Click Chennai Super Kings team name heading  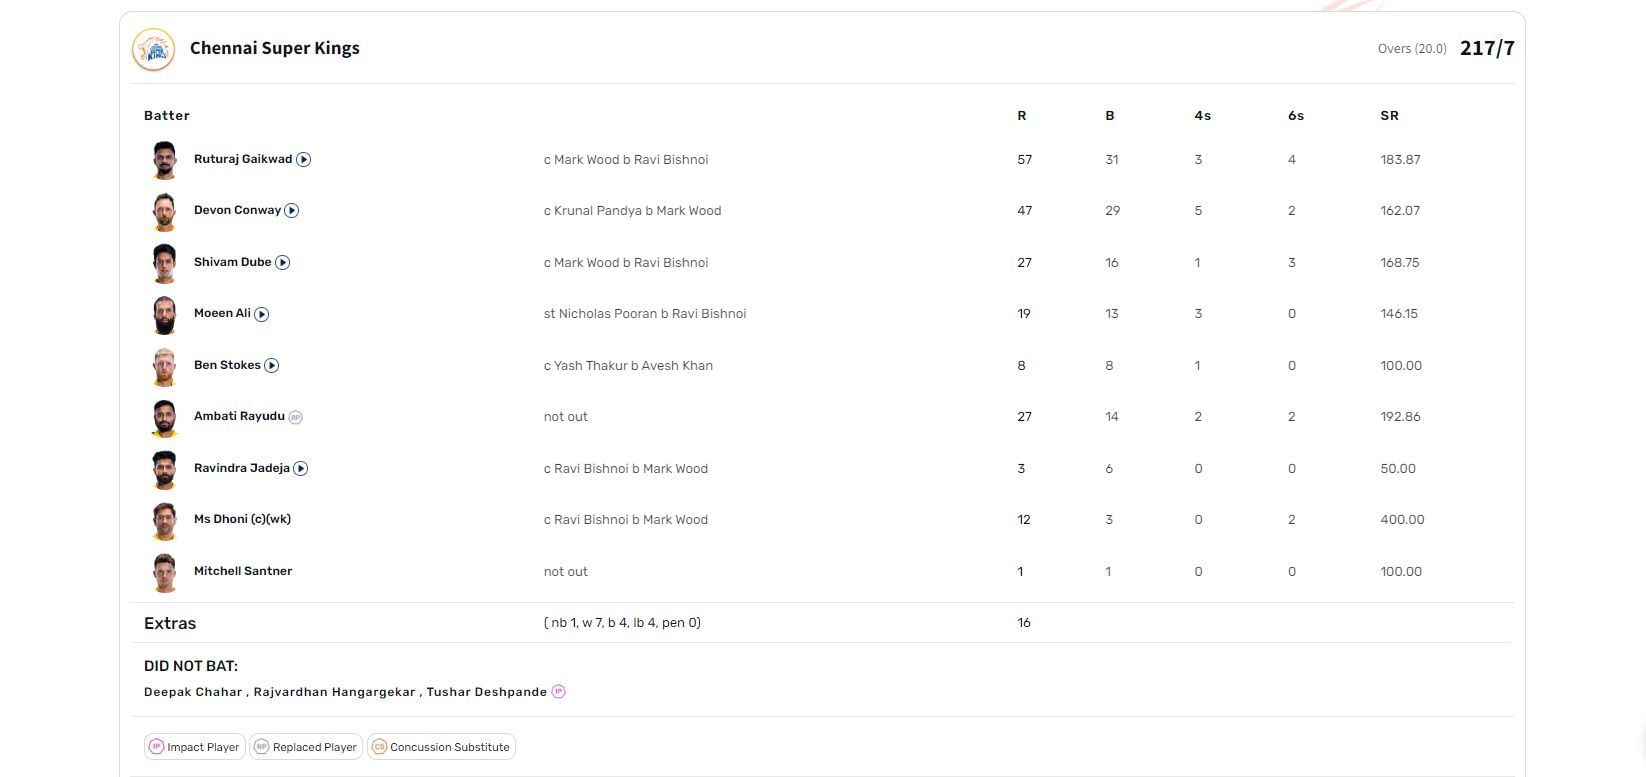pyautogui.click(x=275, y=48)
